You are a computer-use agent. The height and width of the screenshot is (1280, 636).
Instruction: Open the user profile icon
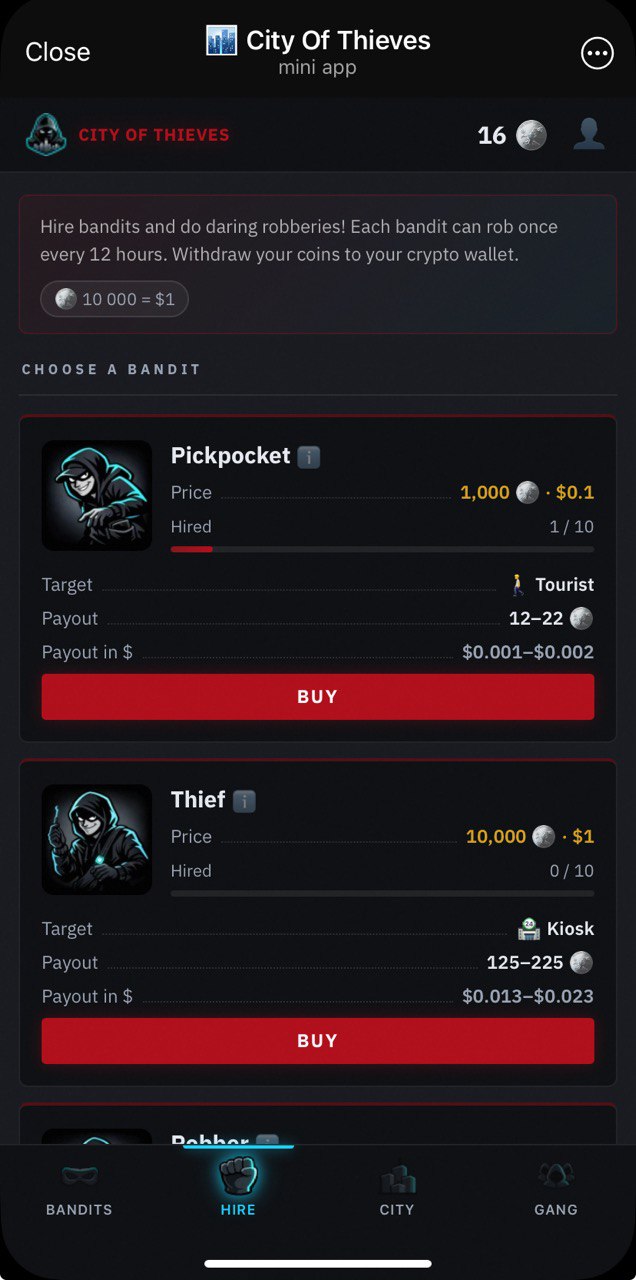(589, 135)
